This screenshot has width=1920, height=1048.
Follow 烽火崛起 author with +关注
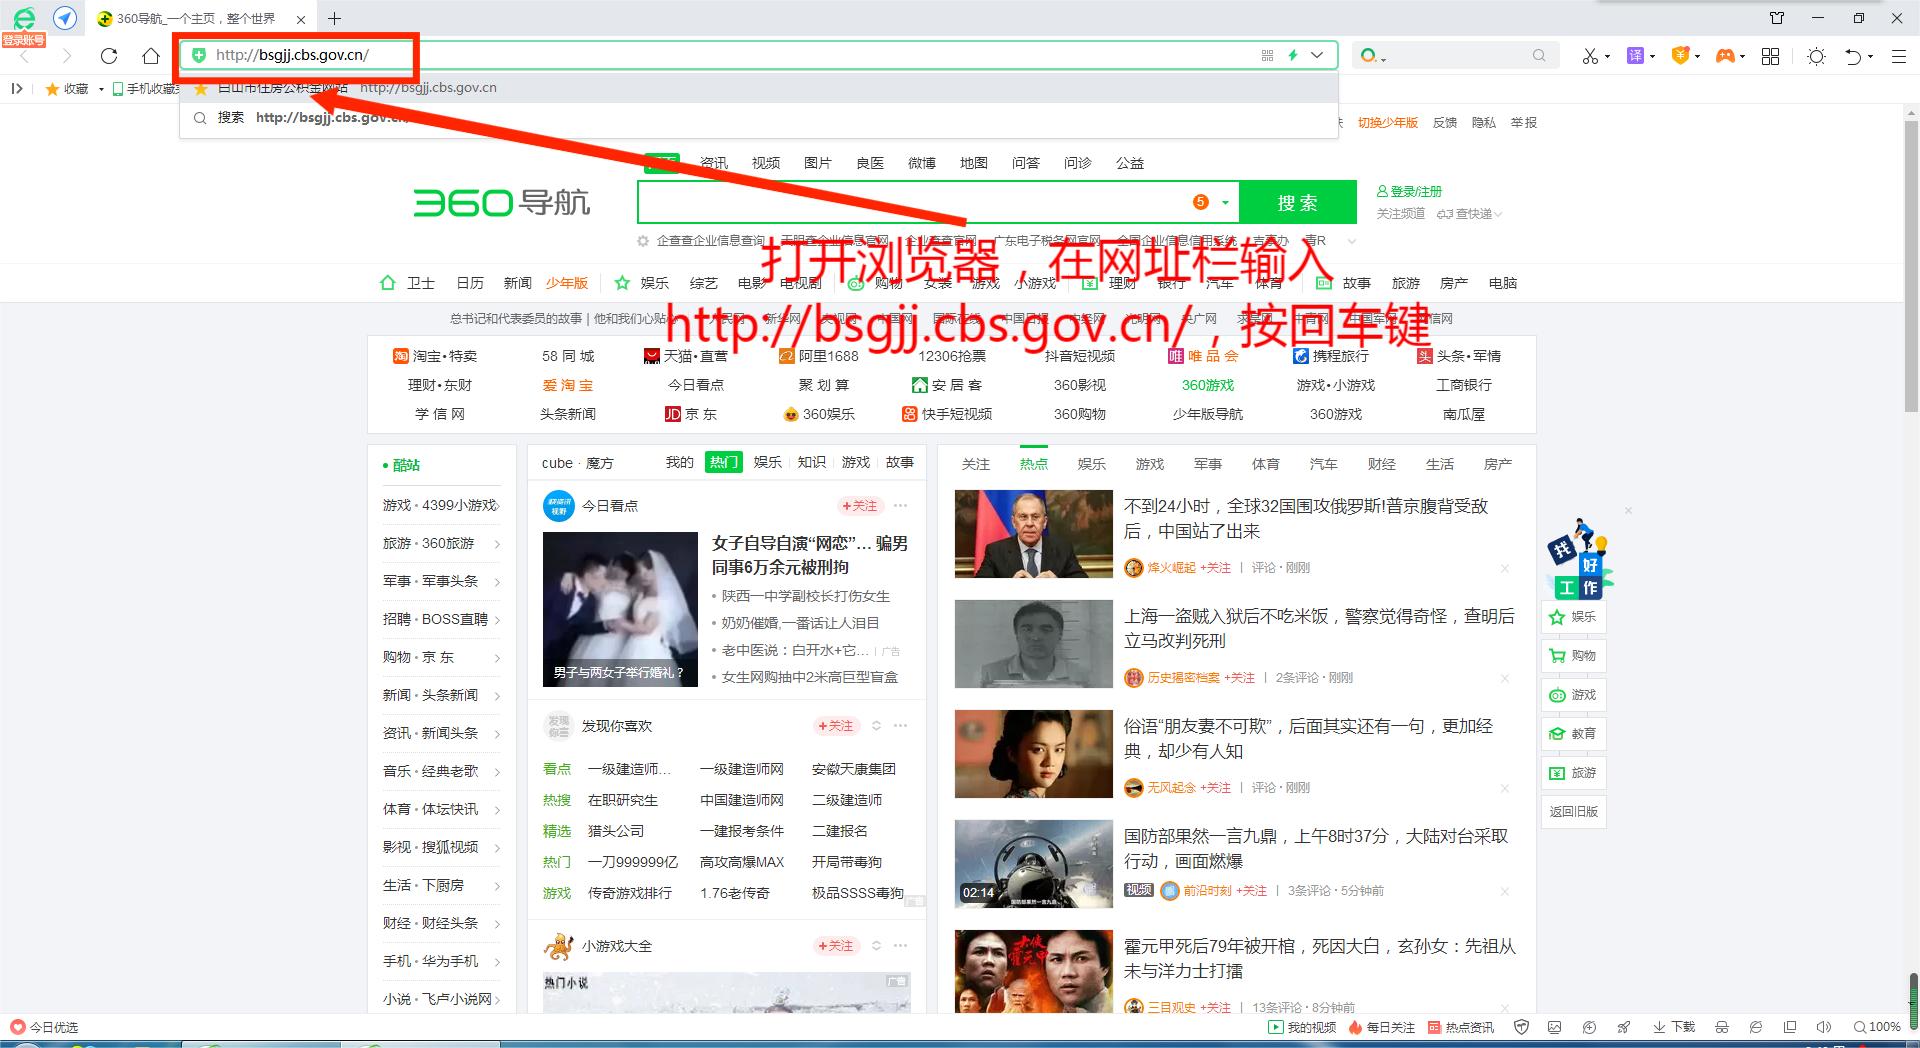point(1215,568)
